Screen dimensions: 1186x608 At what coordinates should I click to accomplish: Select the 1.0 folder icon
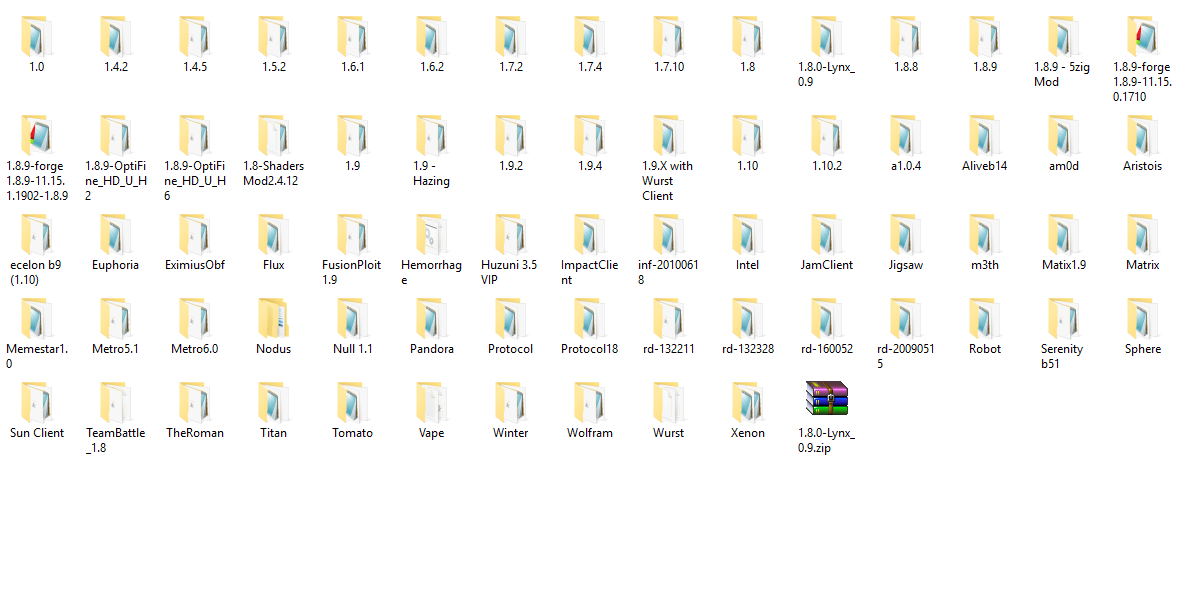coord(36,36)
